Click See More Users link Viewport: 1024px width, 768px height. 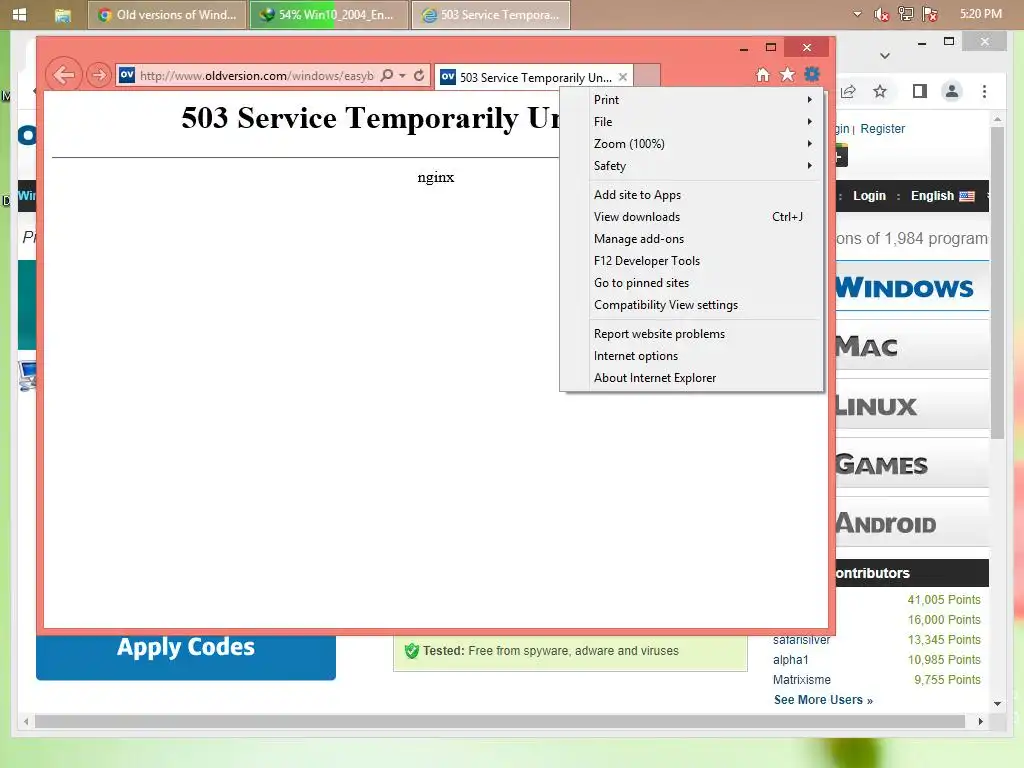click(823, 700)
